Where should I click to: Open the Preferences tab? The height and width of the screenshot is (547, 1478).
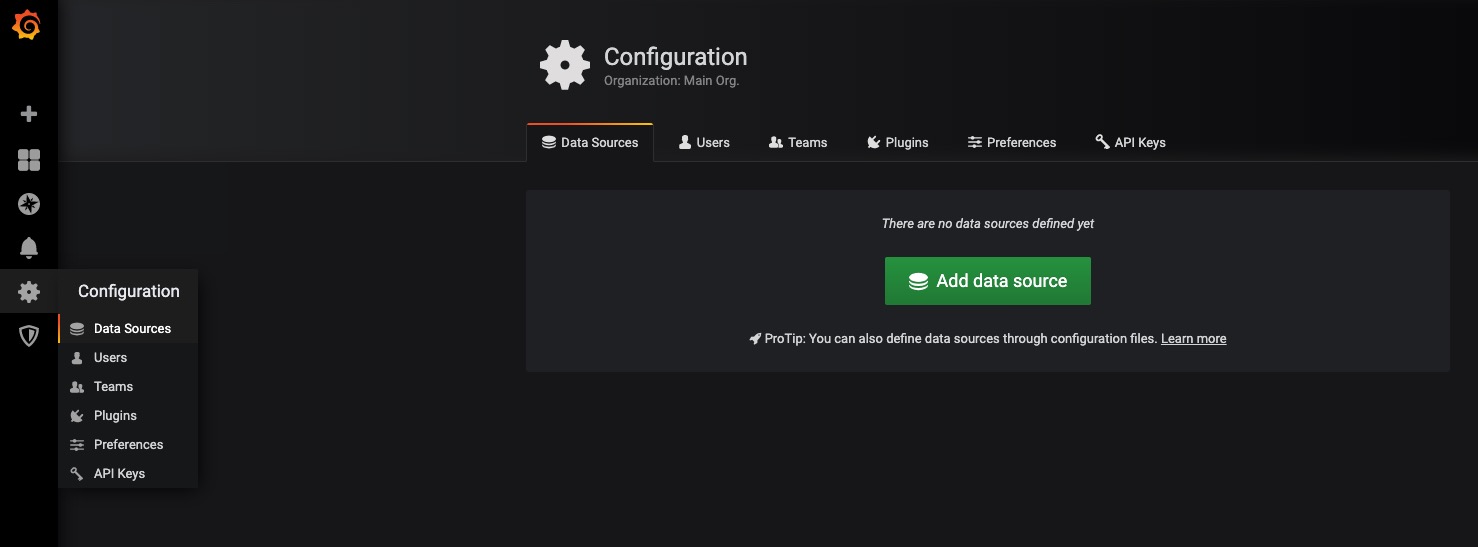[1011, 143]
